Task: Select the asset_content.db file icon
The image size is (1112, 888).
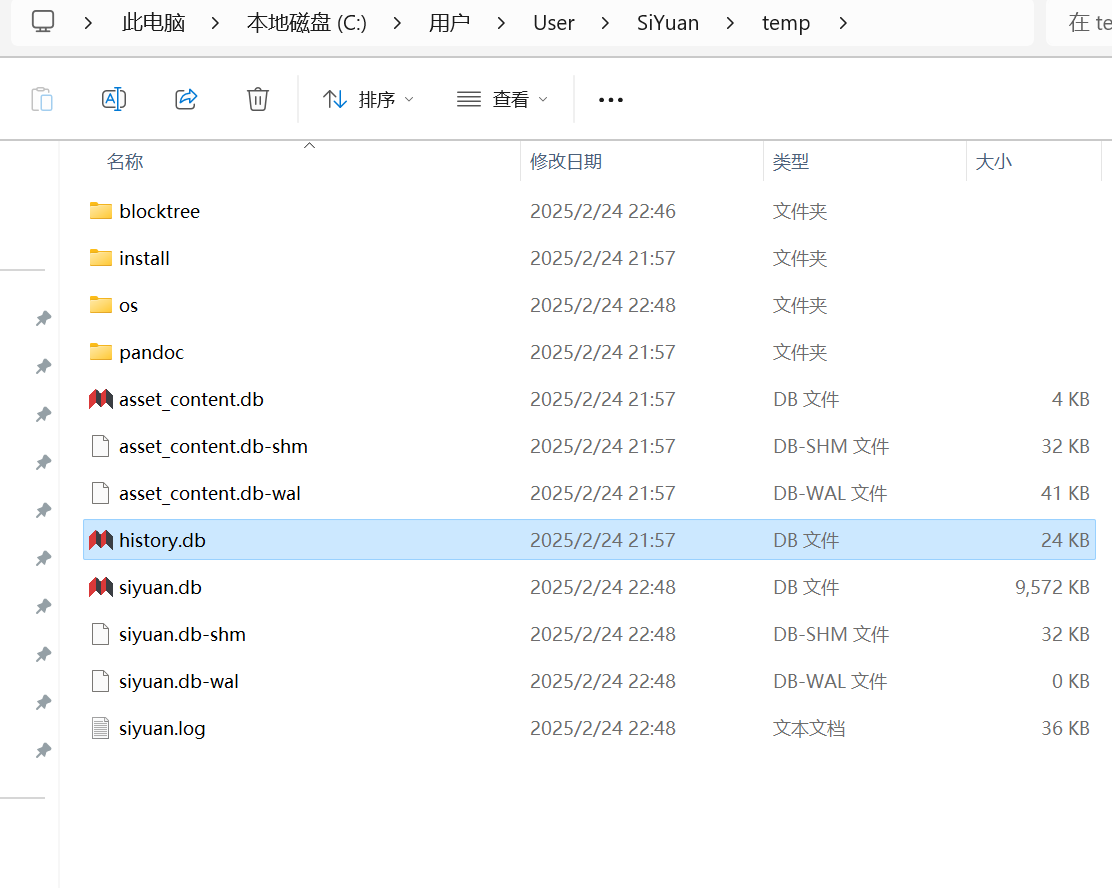Action: (101, 399)
